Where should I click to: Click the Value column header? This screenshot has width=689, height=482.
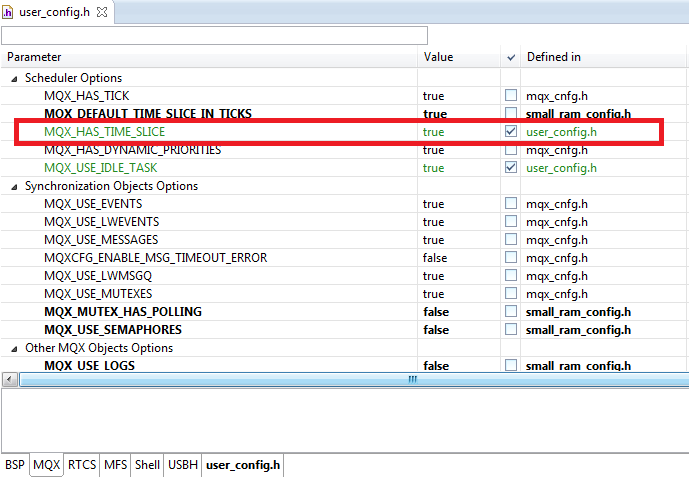[459, 57]
